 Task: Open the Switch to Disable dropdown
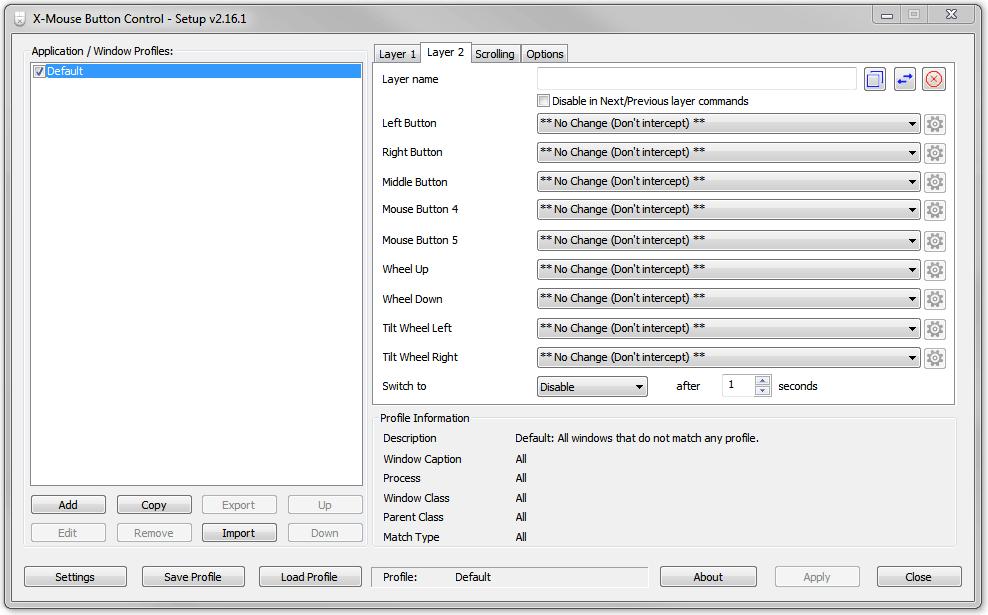(592, 387)
